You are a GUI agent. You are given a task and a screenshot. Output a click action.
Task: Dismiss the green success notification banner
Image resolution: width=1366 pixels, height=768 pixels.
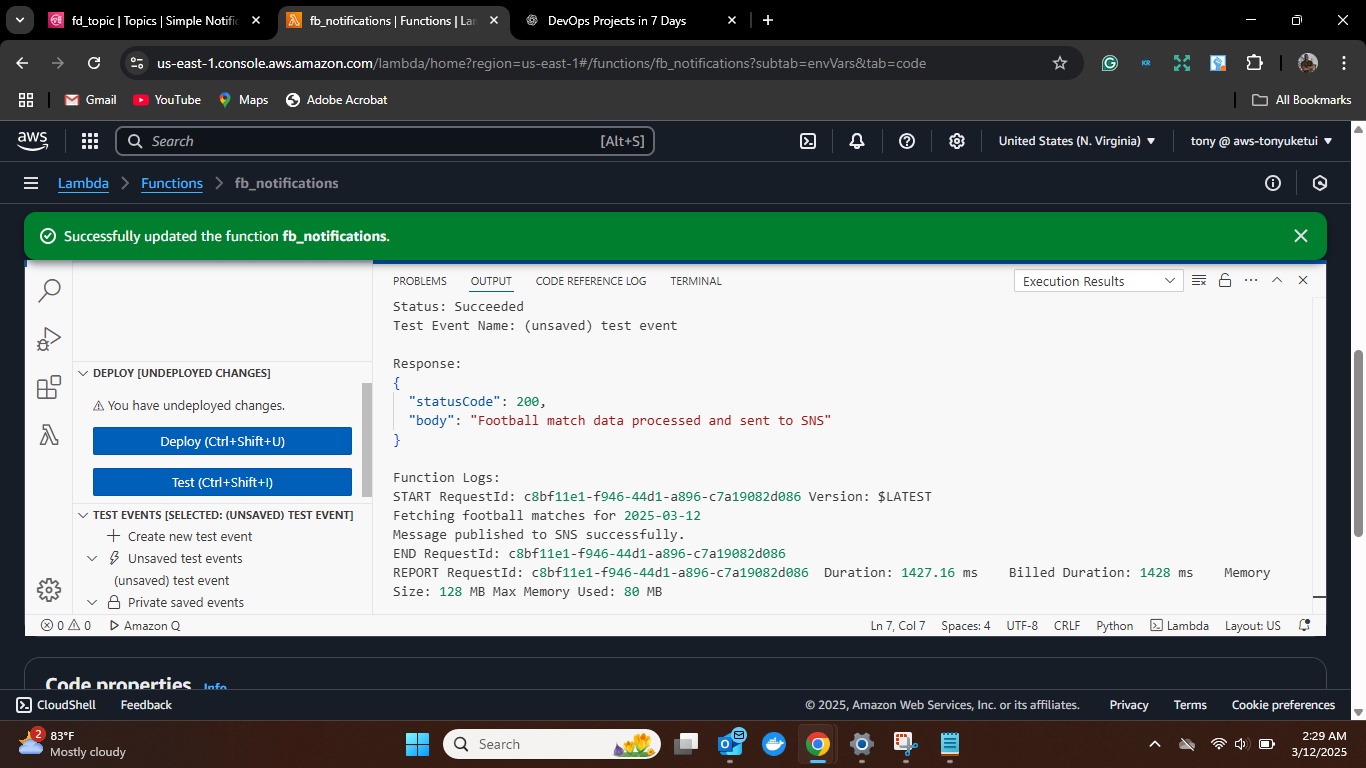point(1301,236)
